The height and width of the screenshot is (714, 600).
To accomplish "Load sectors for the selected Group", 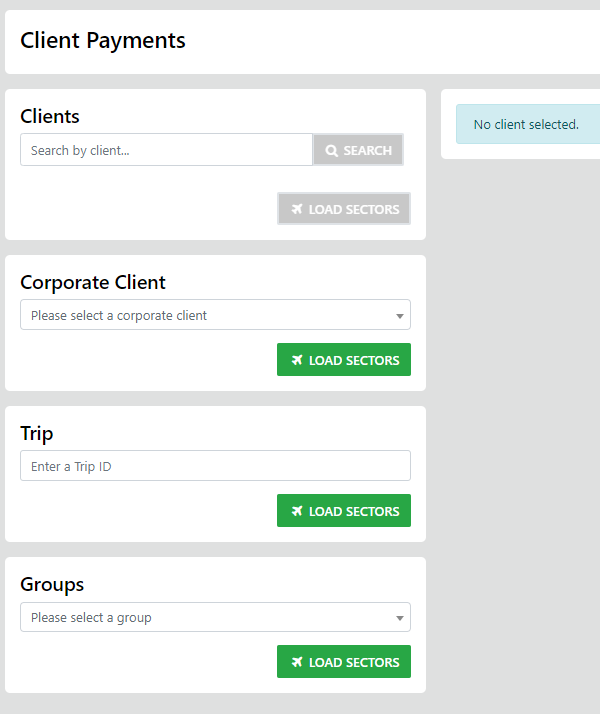I will (344, 662).
